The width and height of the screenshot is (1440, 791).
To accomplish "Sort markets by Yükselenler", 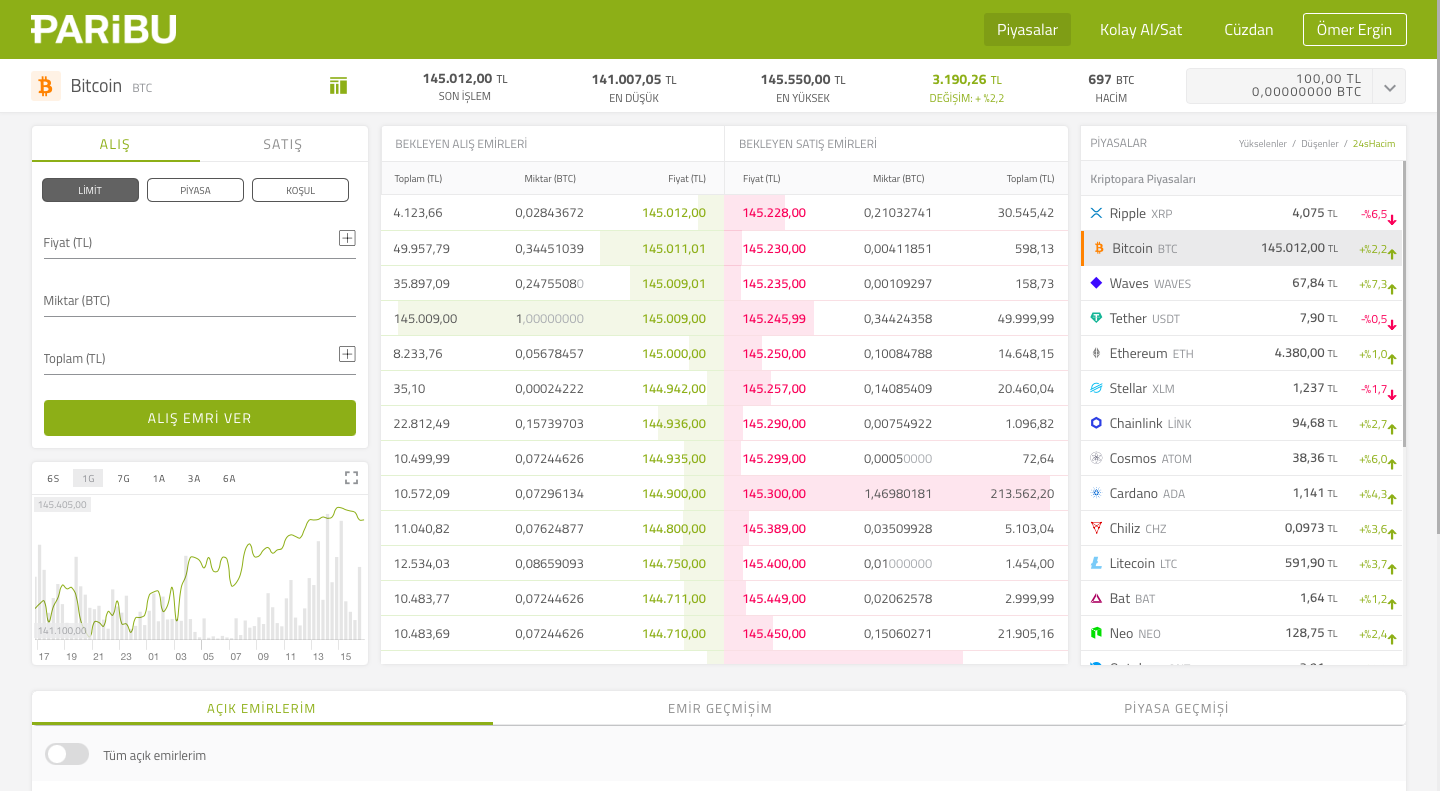I will 1262,144.
